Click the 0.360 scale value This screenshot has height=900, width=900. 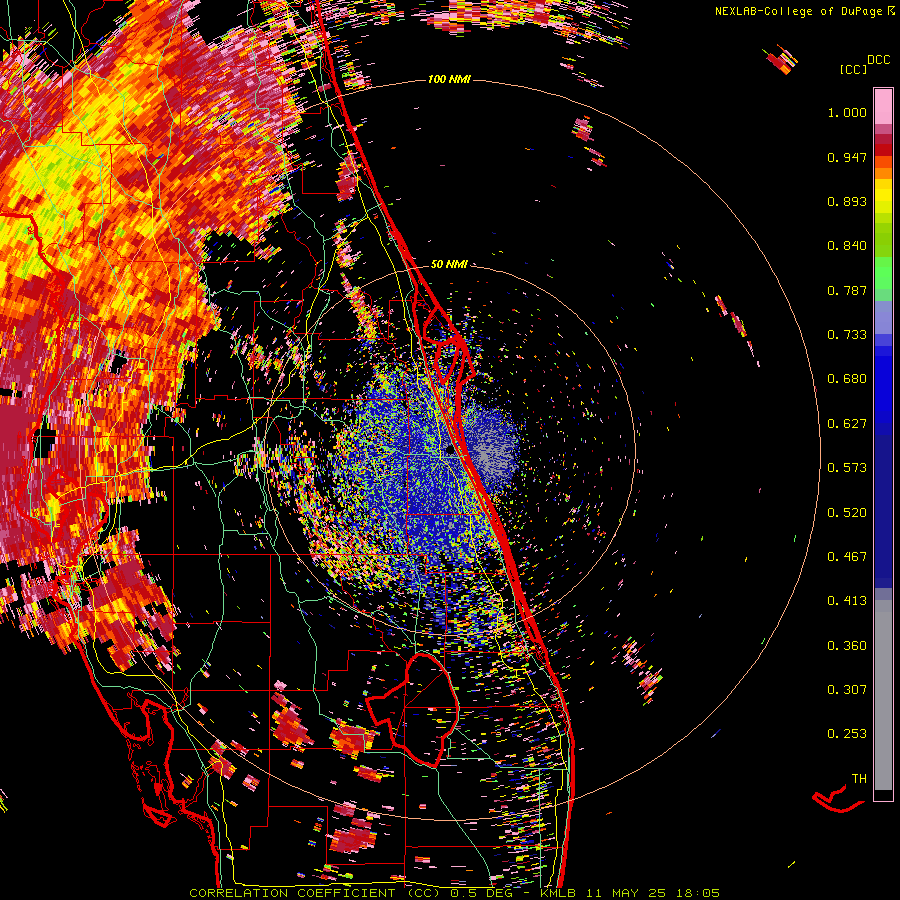tap(847, 646)
